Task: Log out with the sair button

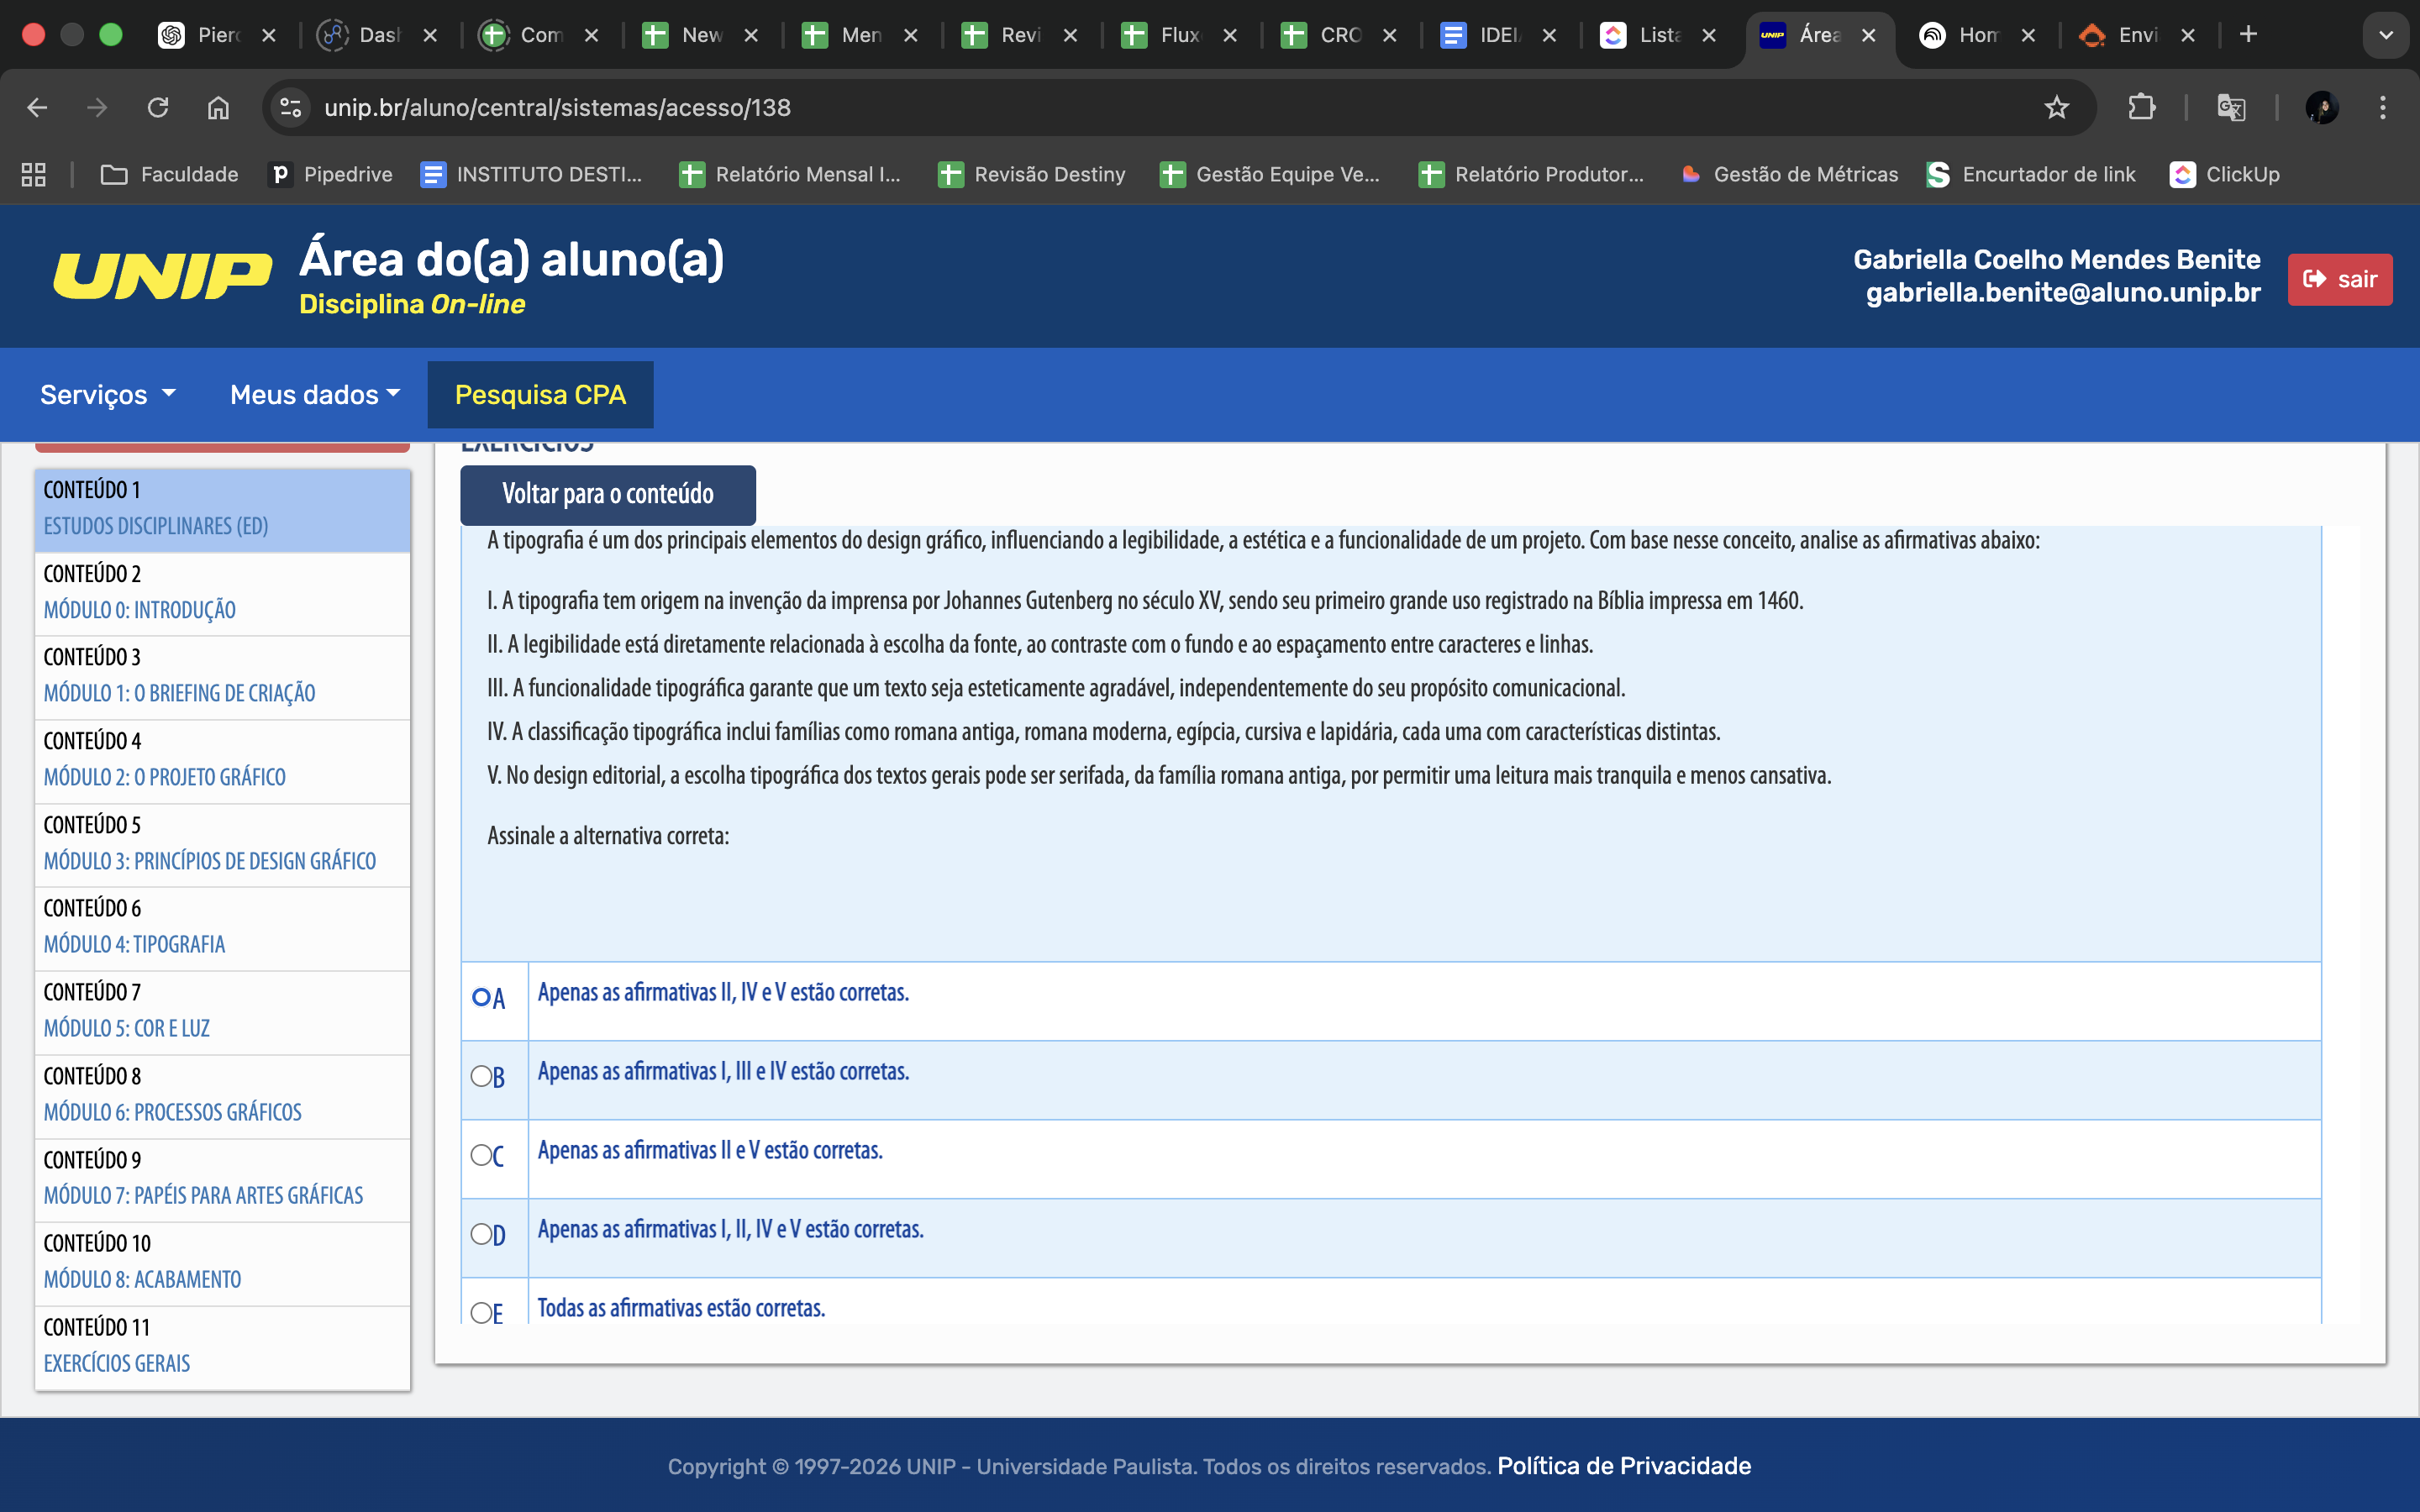Action: pyautogui.click(x=2339, y=279)
